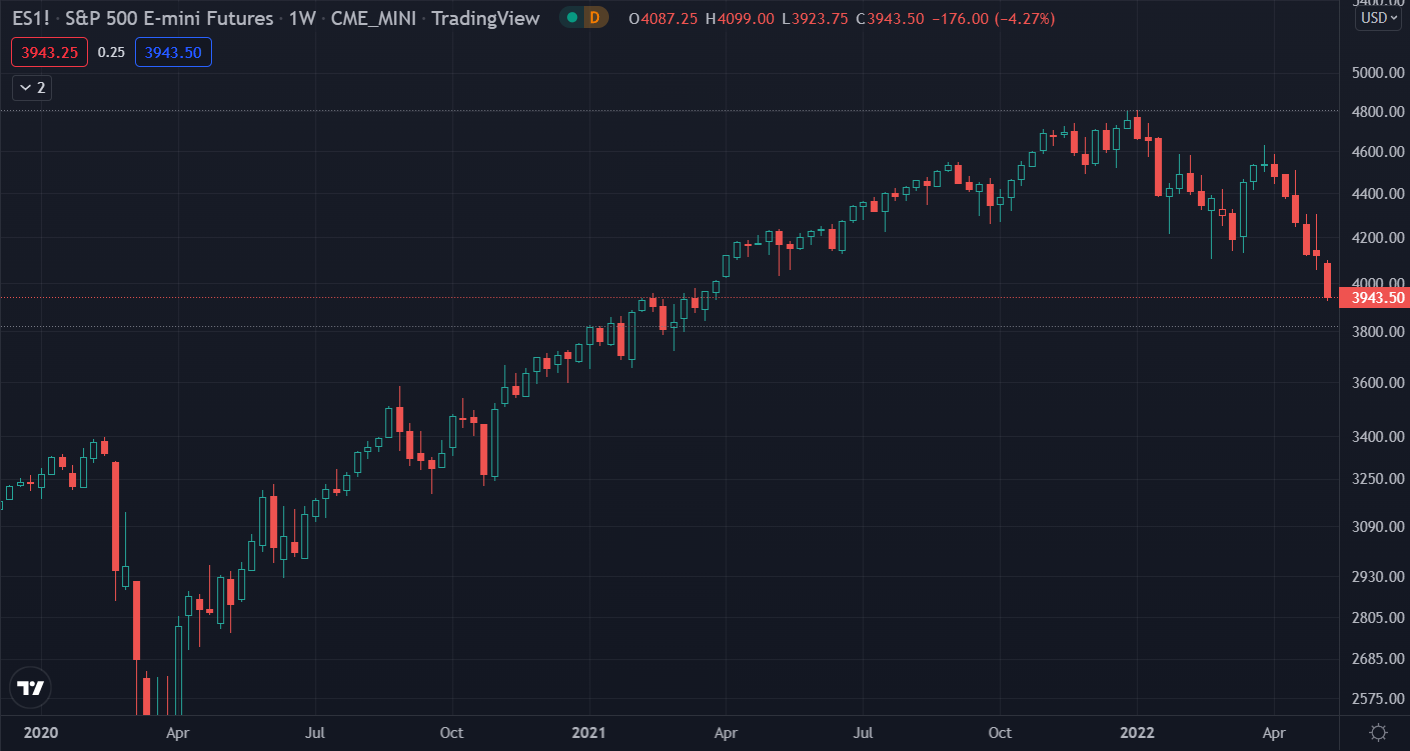
Task: Click the 3400.00 price axis label
Action: (1379, 437)
